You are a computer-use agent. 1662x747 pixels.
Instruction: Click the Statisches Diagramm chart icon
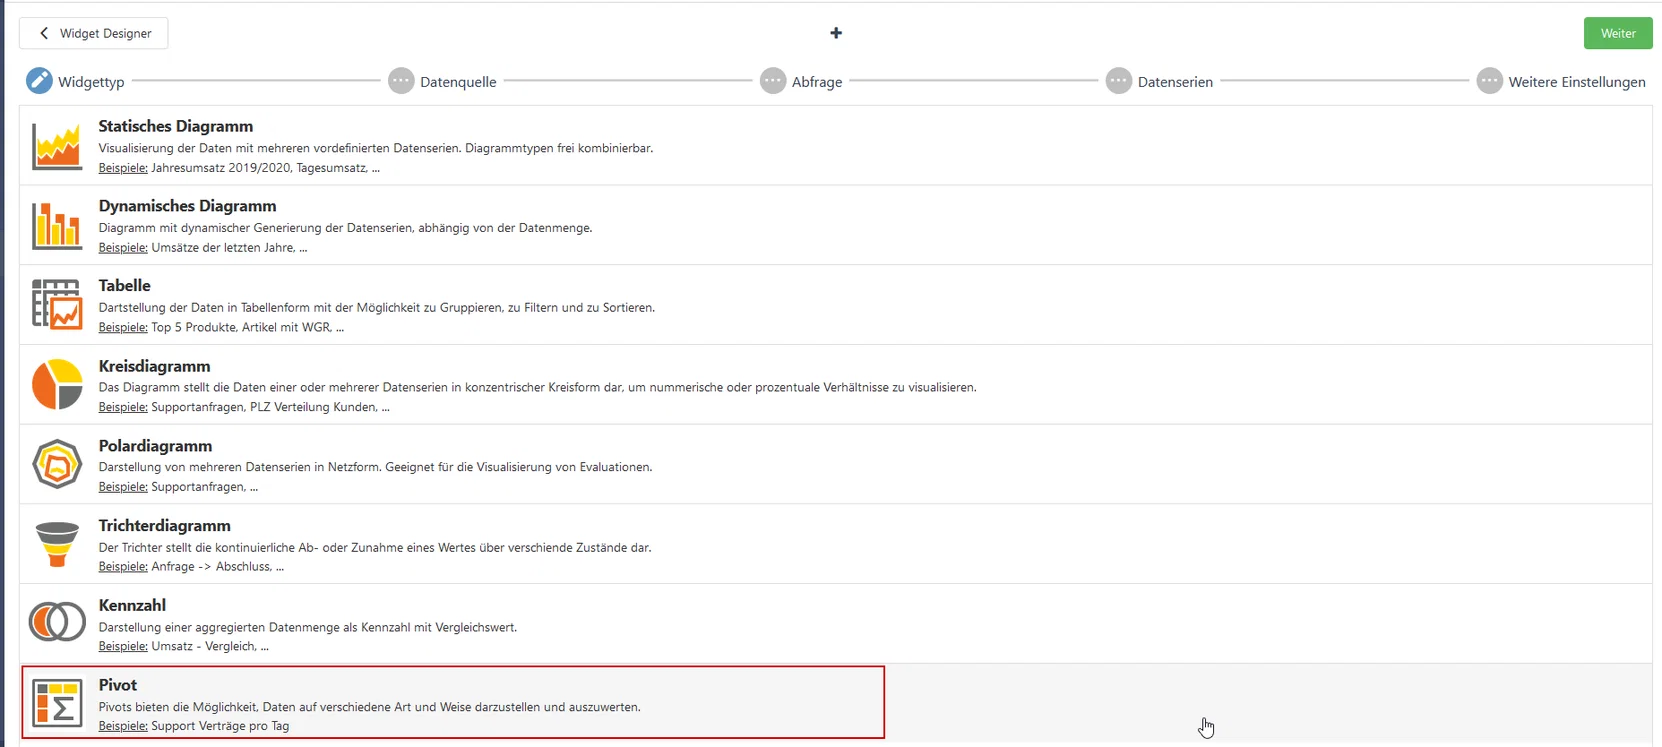[57, 146]
